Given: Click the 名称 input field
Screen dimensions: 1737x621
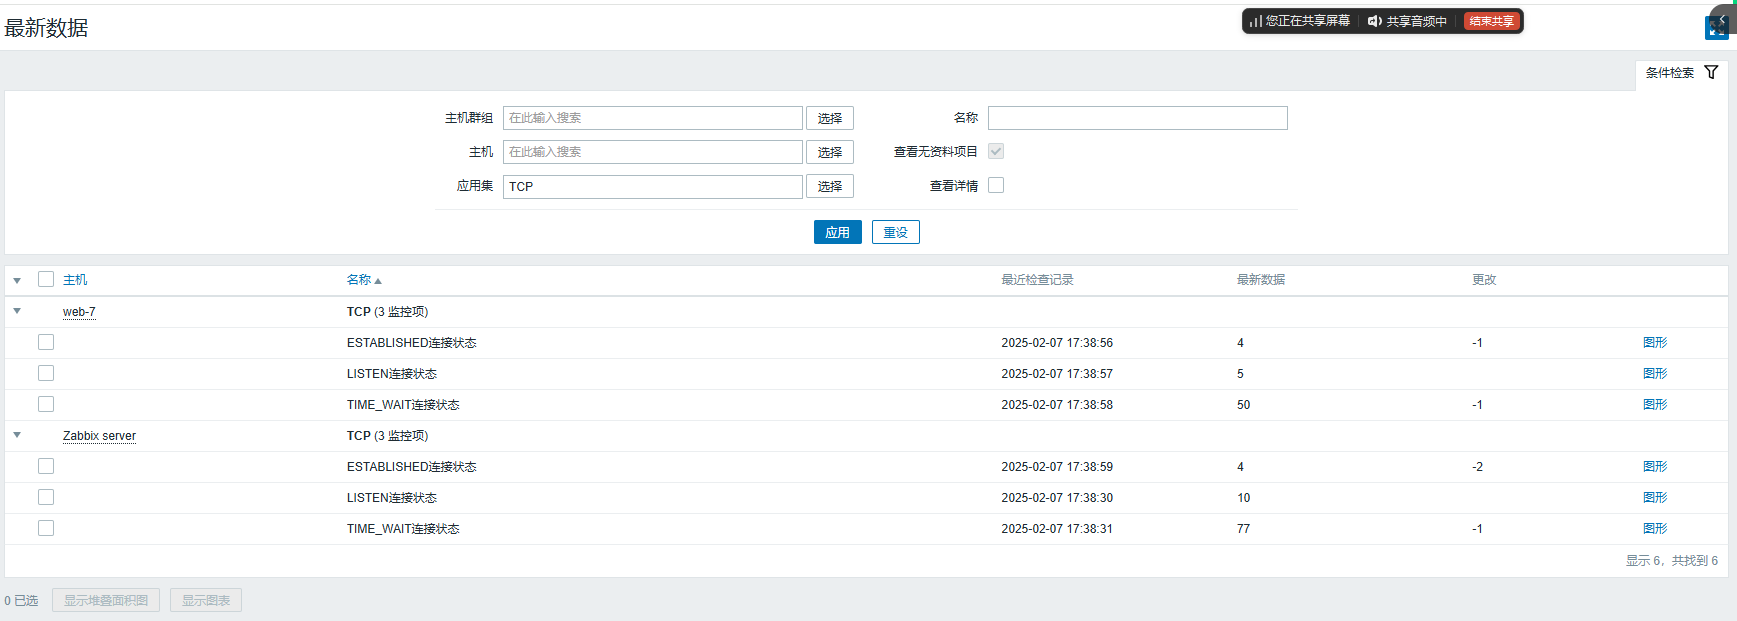Looking at the screenshot, I should (1138, 118).
